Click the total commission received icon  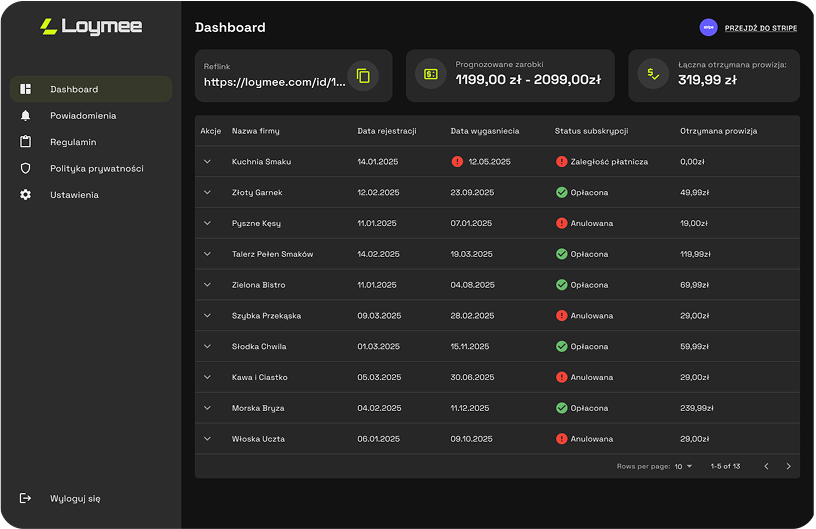[653, 74]
